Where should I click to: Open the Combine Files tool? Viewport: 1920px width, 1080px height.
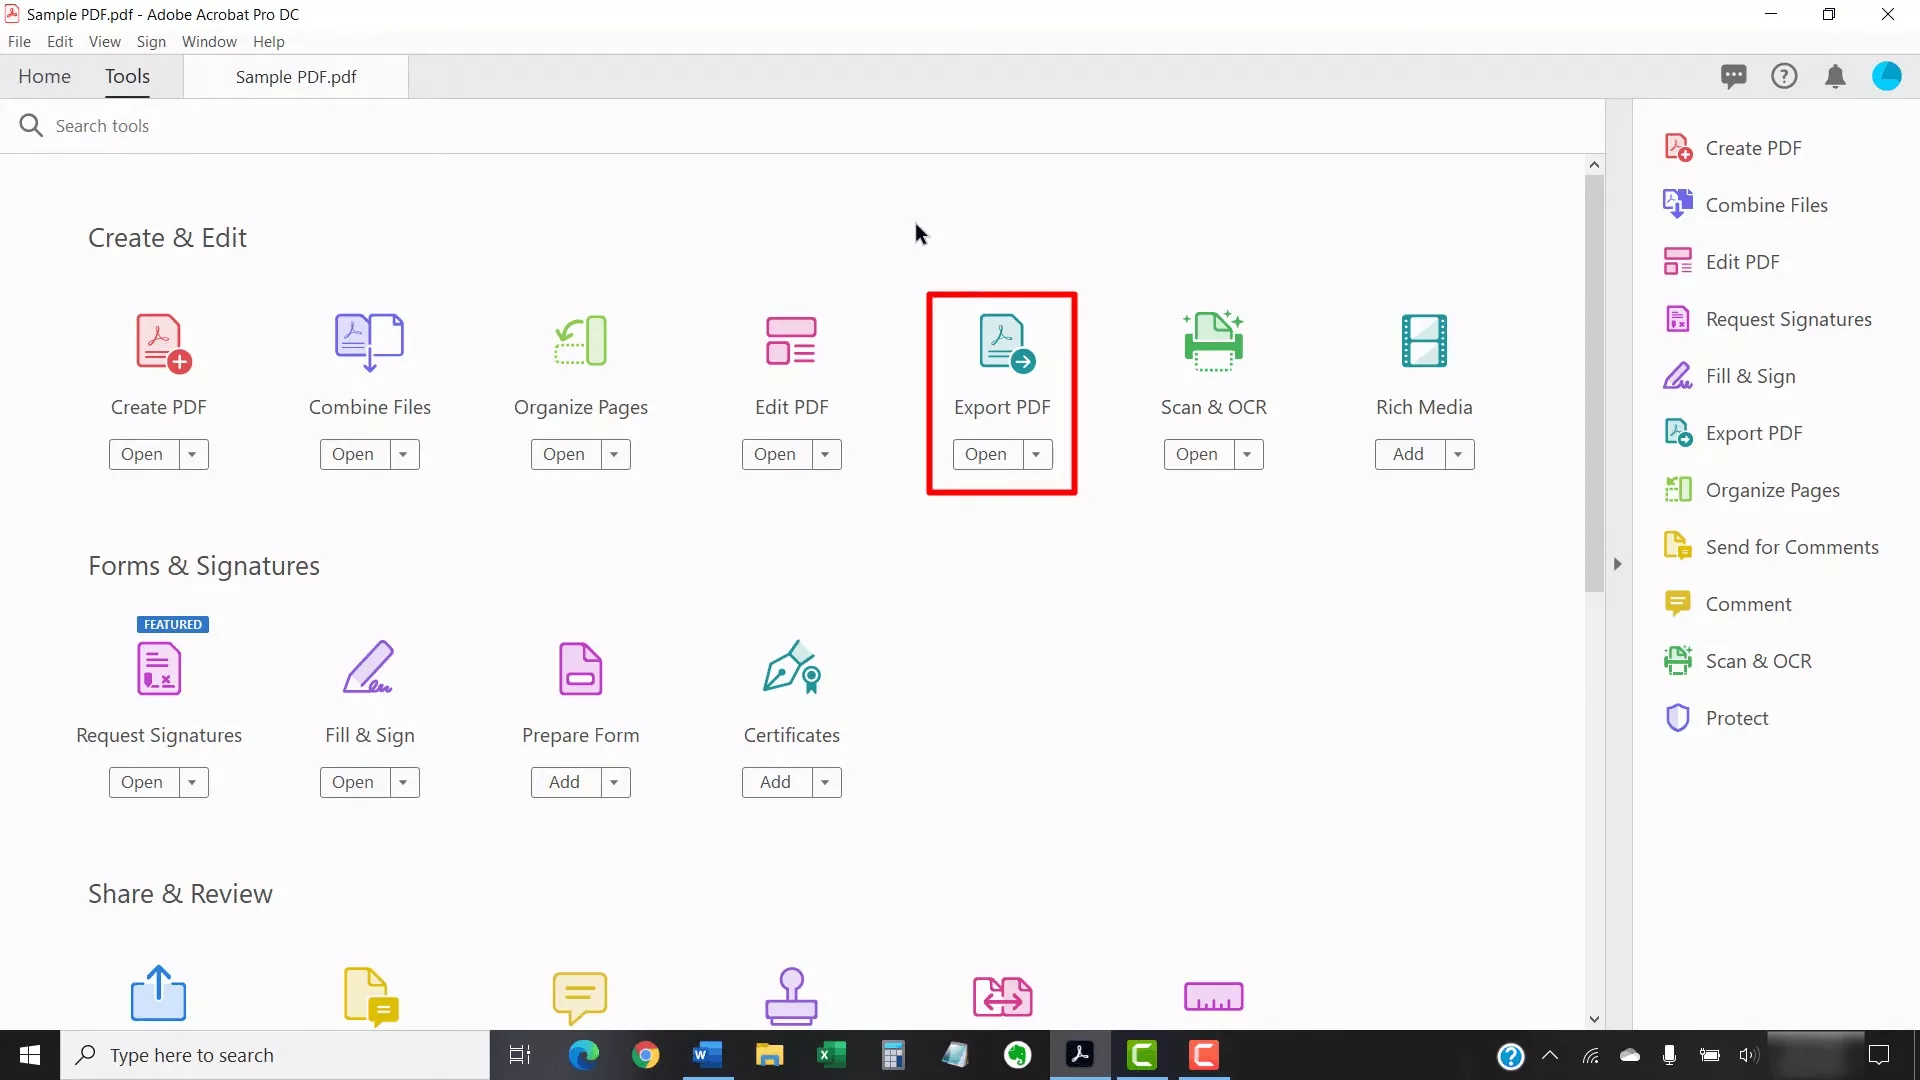352,454
